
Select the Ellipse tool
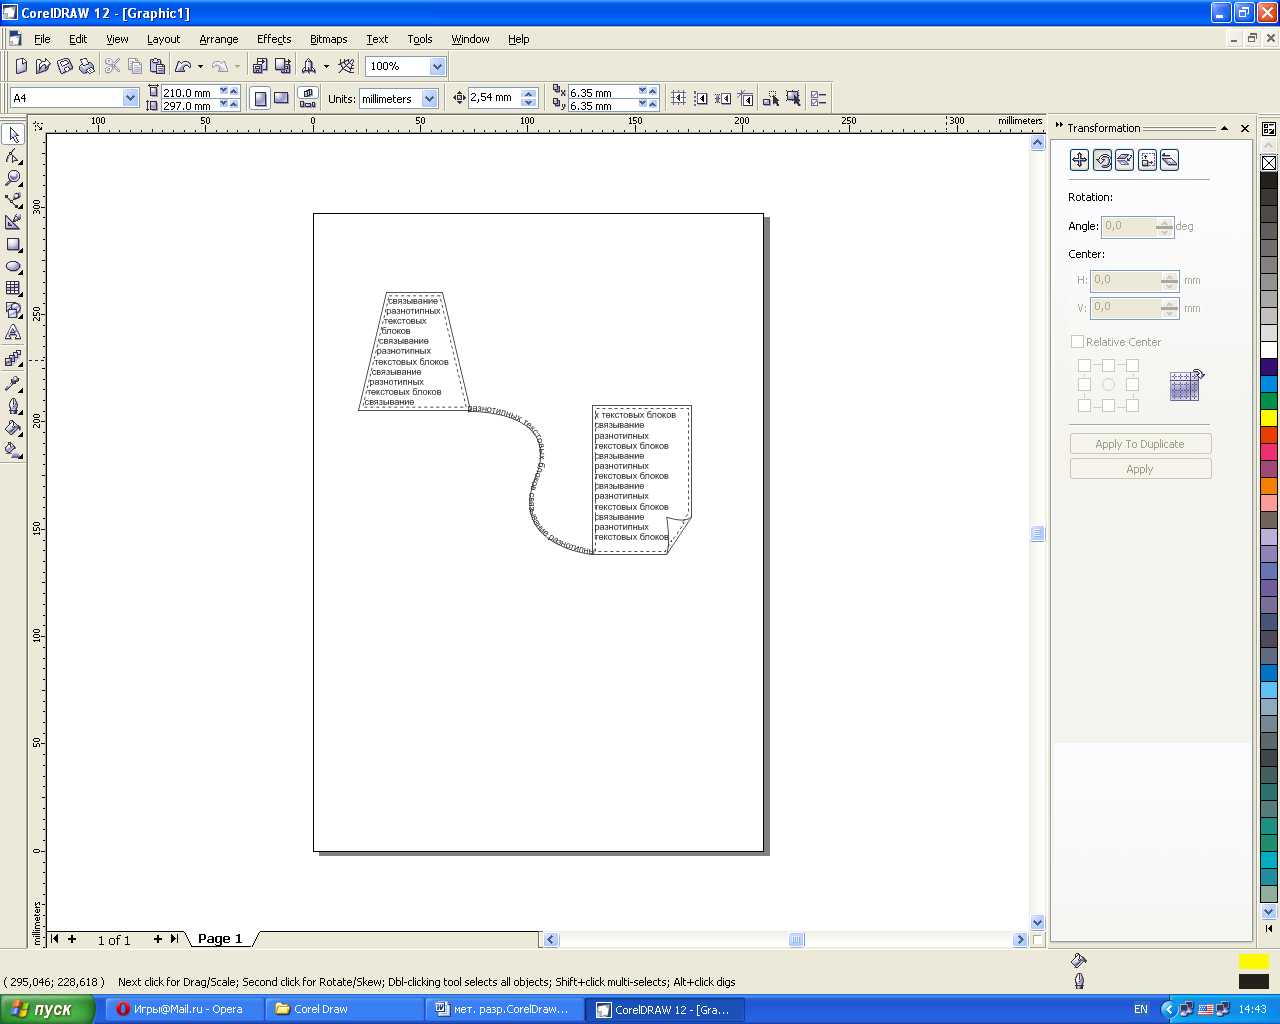(x=13, y=267)
